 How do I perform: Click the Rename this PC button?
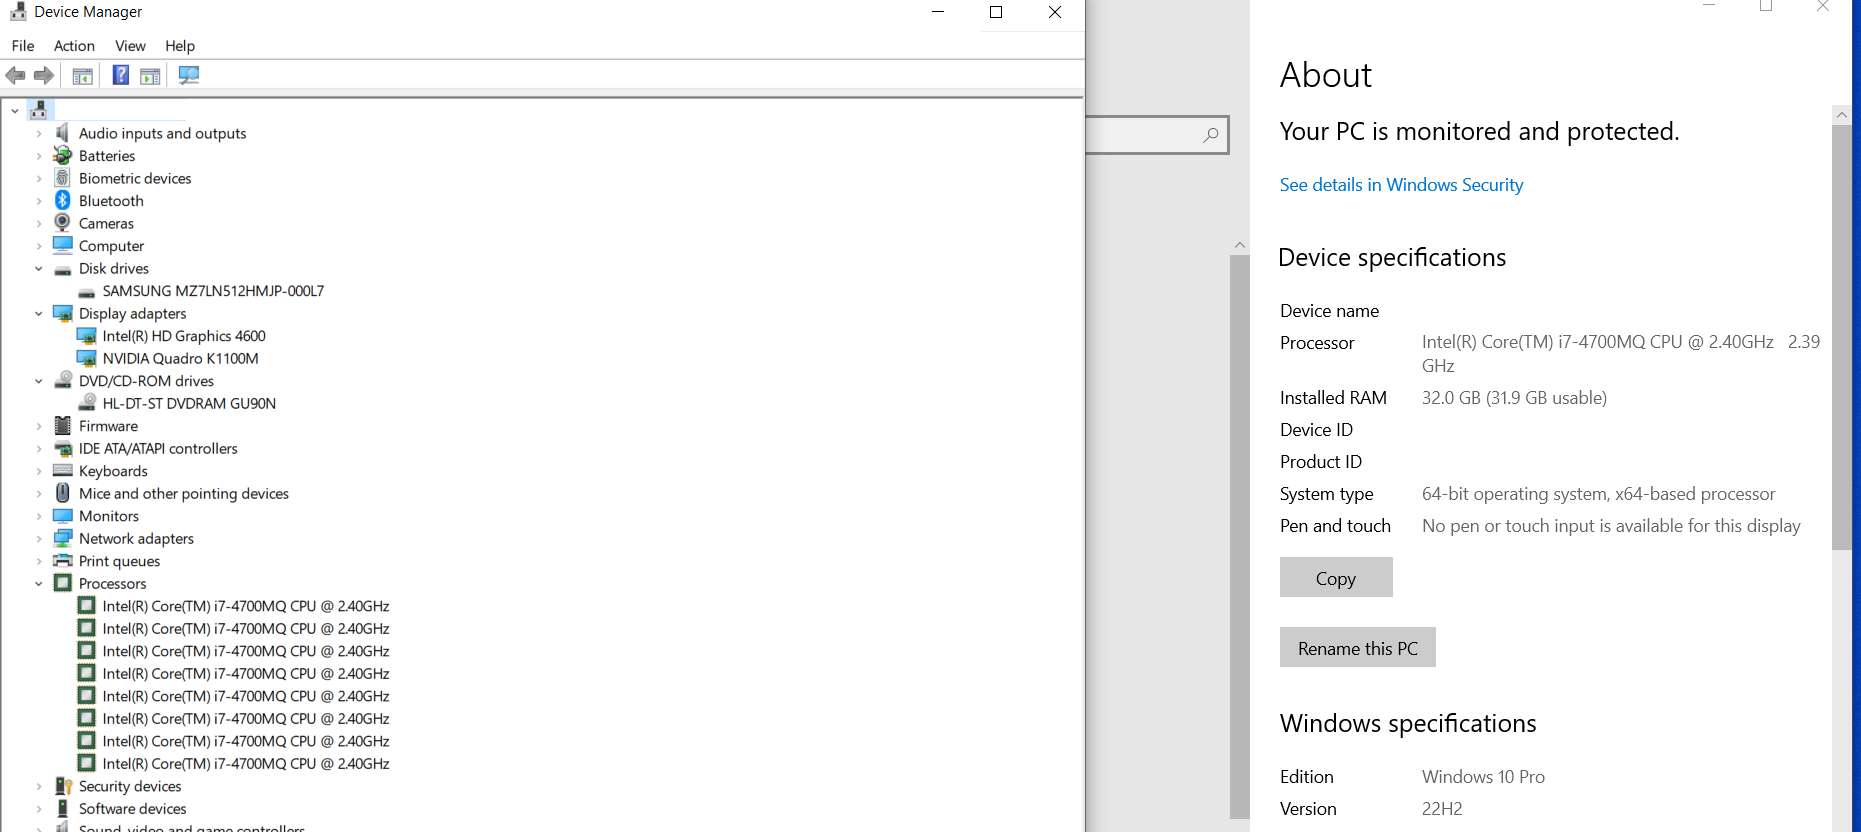[x=1358, y=647]
